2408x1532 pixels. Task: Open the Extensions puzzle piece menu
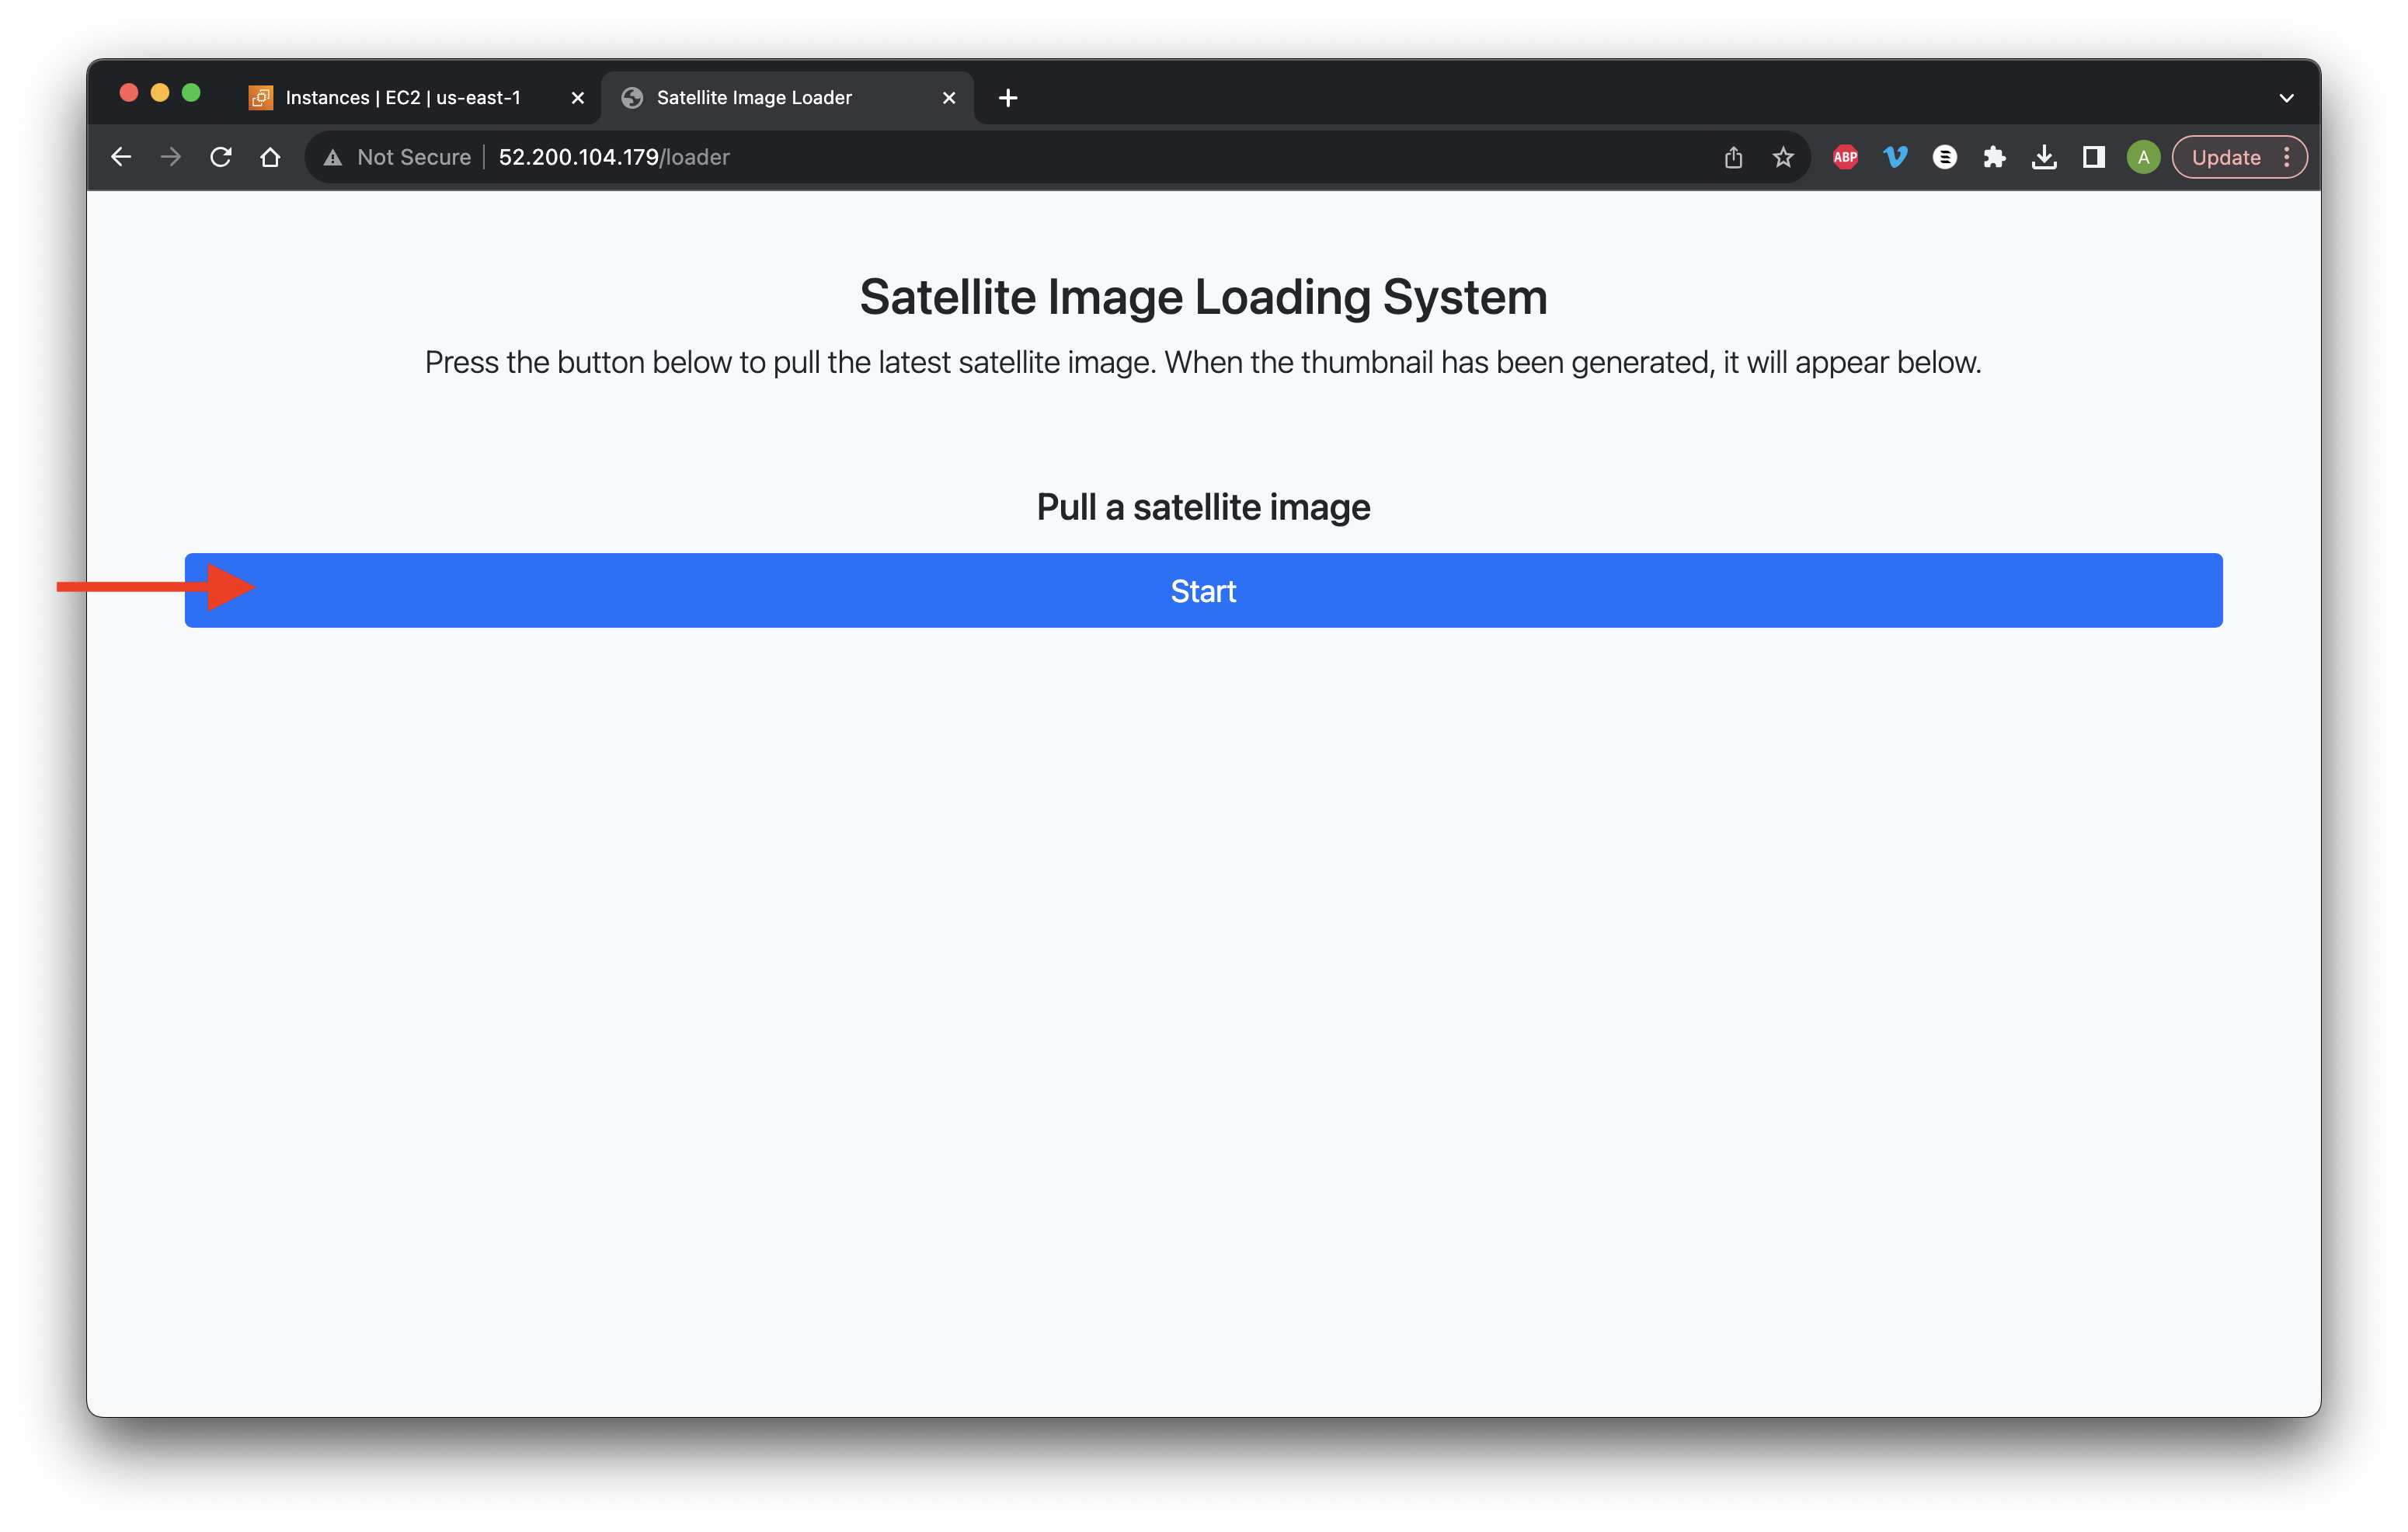[1994, 157]
